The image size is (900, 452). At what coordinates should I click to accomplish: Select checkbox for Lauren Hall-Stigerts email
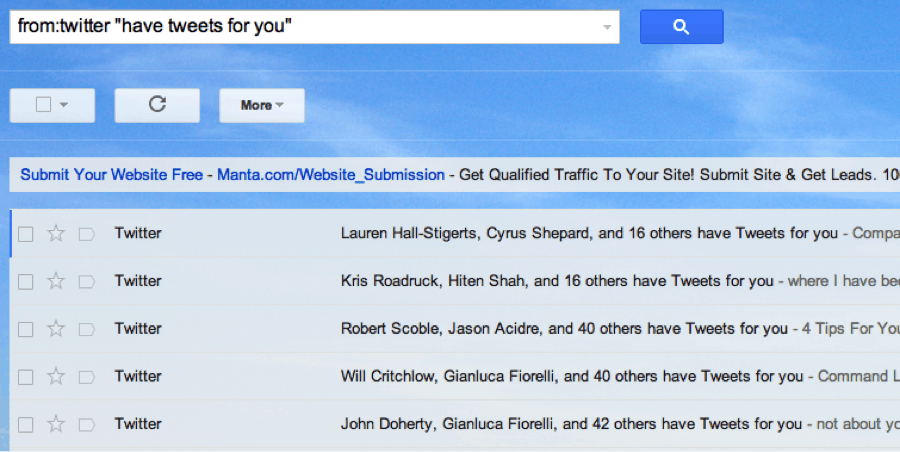25,234
